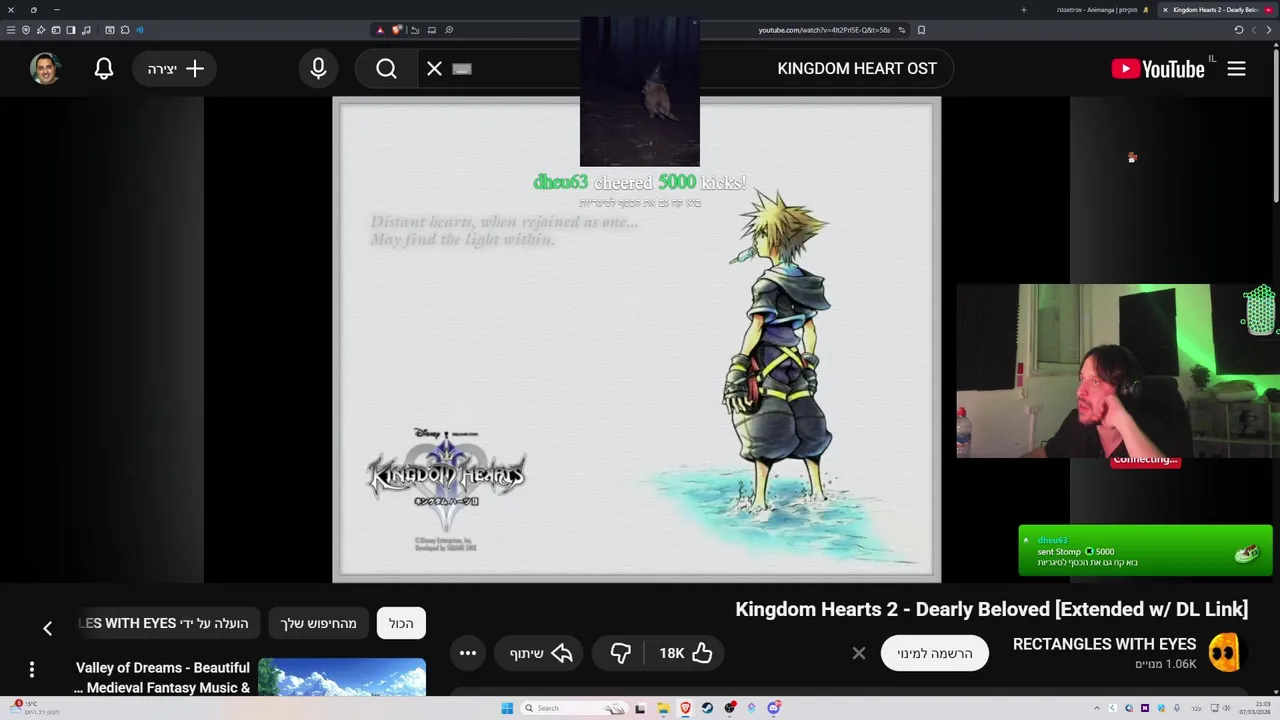Open a new browser tab with plus
This screenshot has width=1280, height=720.
pos(1024,10)
